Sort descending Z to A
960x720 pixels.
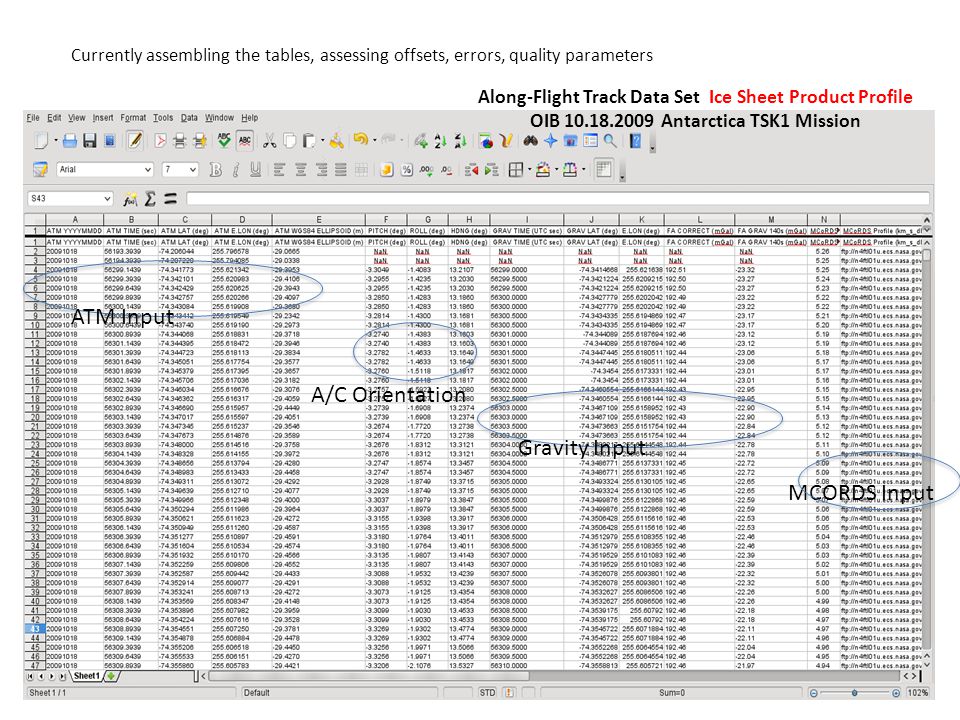460,141
